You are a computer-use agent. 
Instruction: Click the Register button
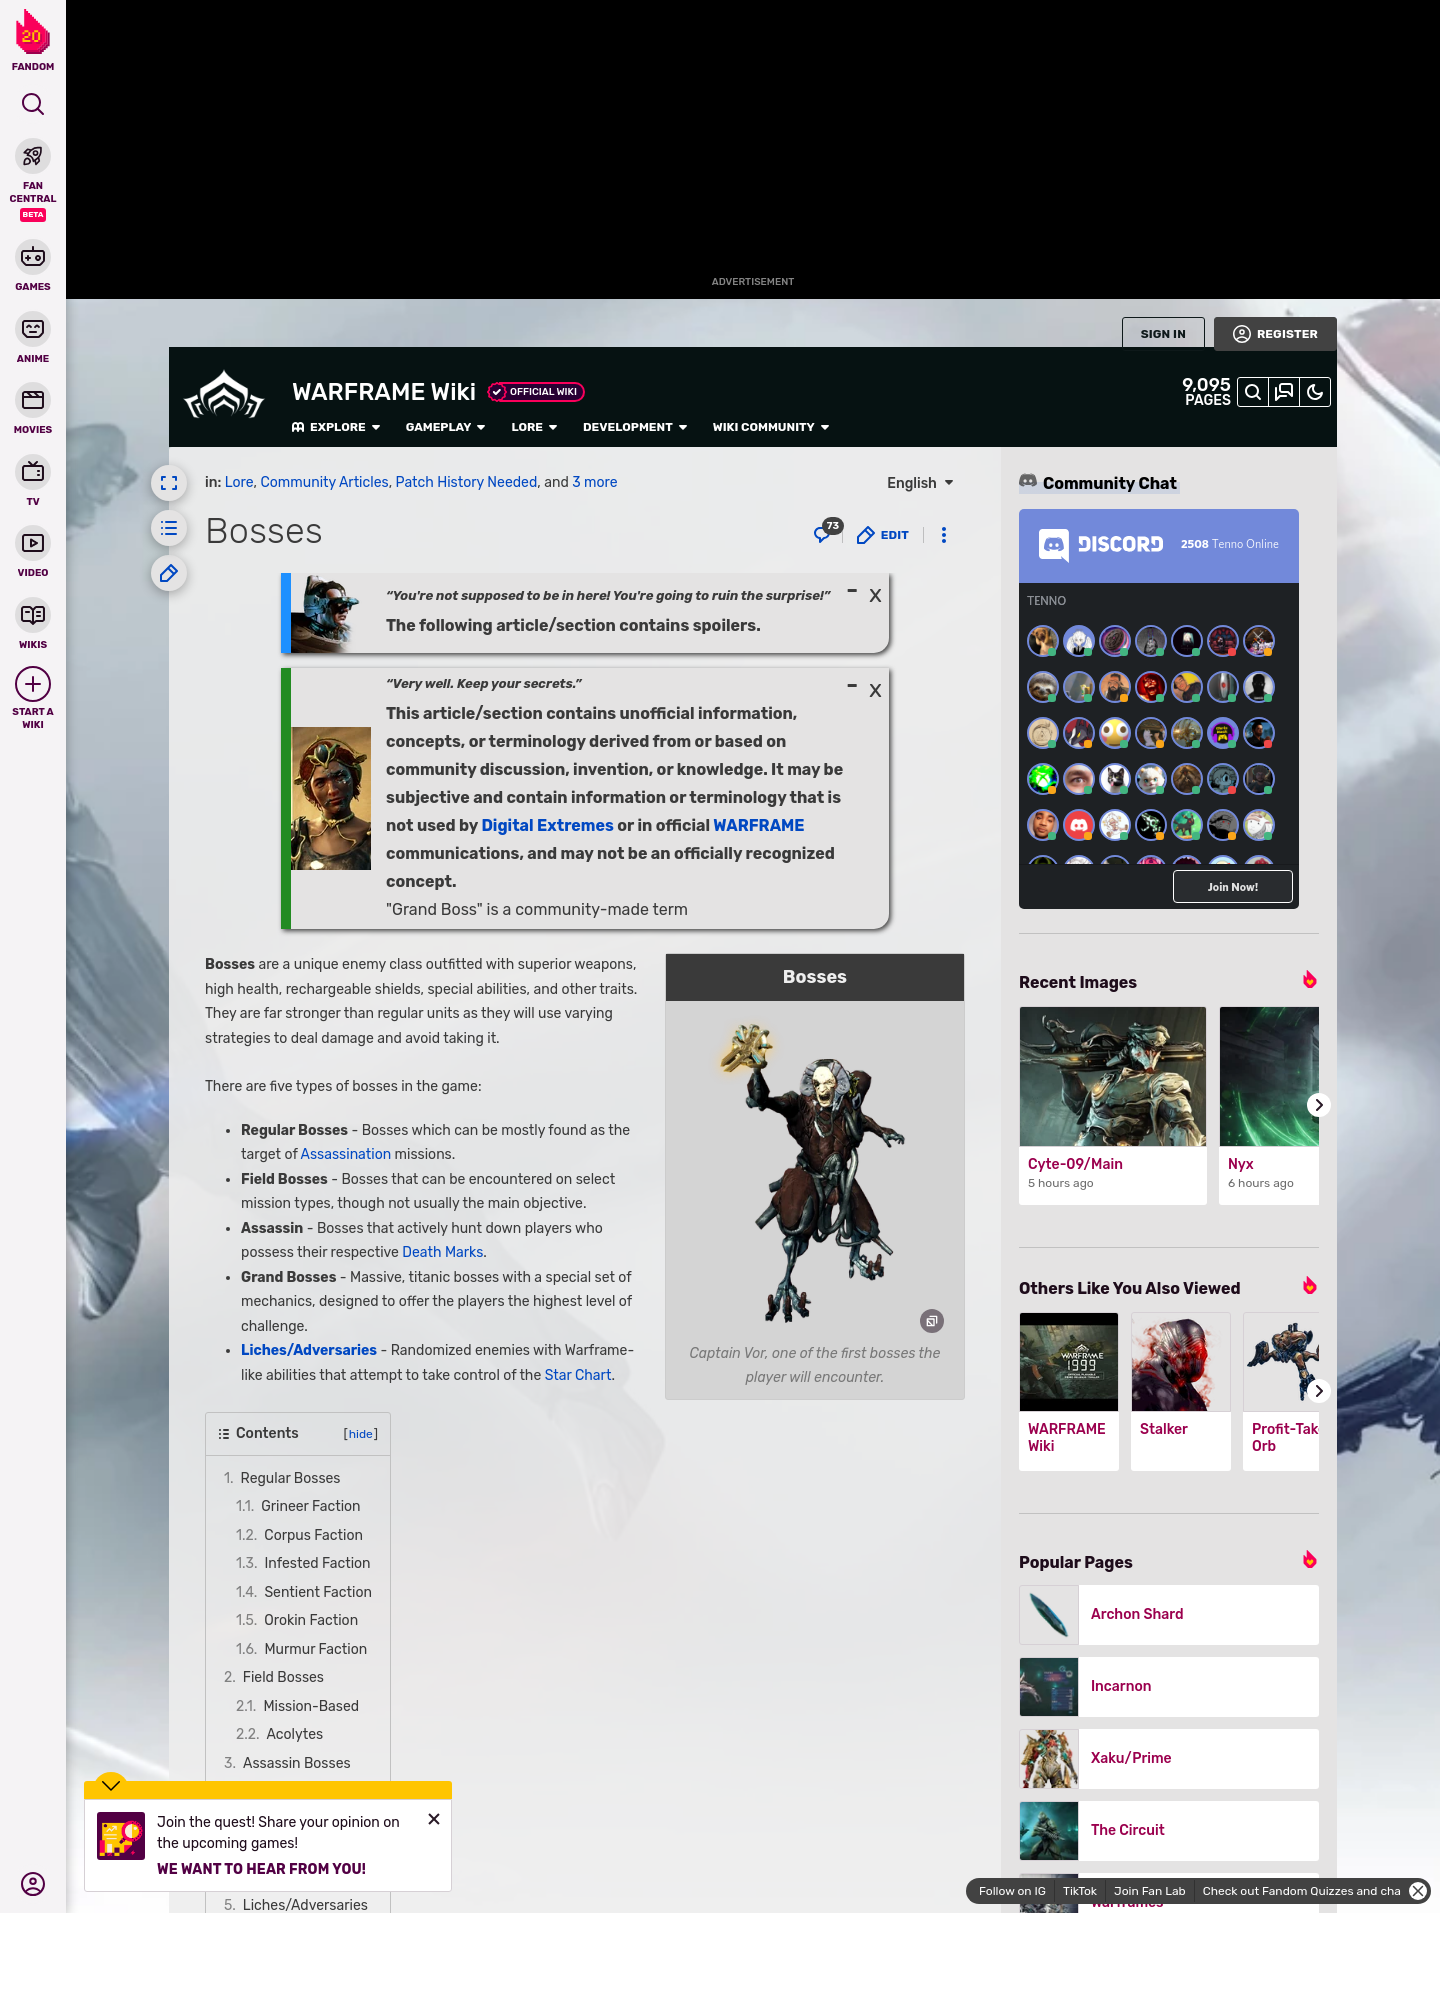[x=1275, y=334]
